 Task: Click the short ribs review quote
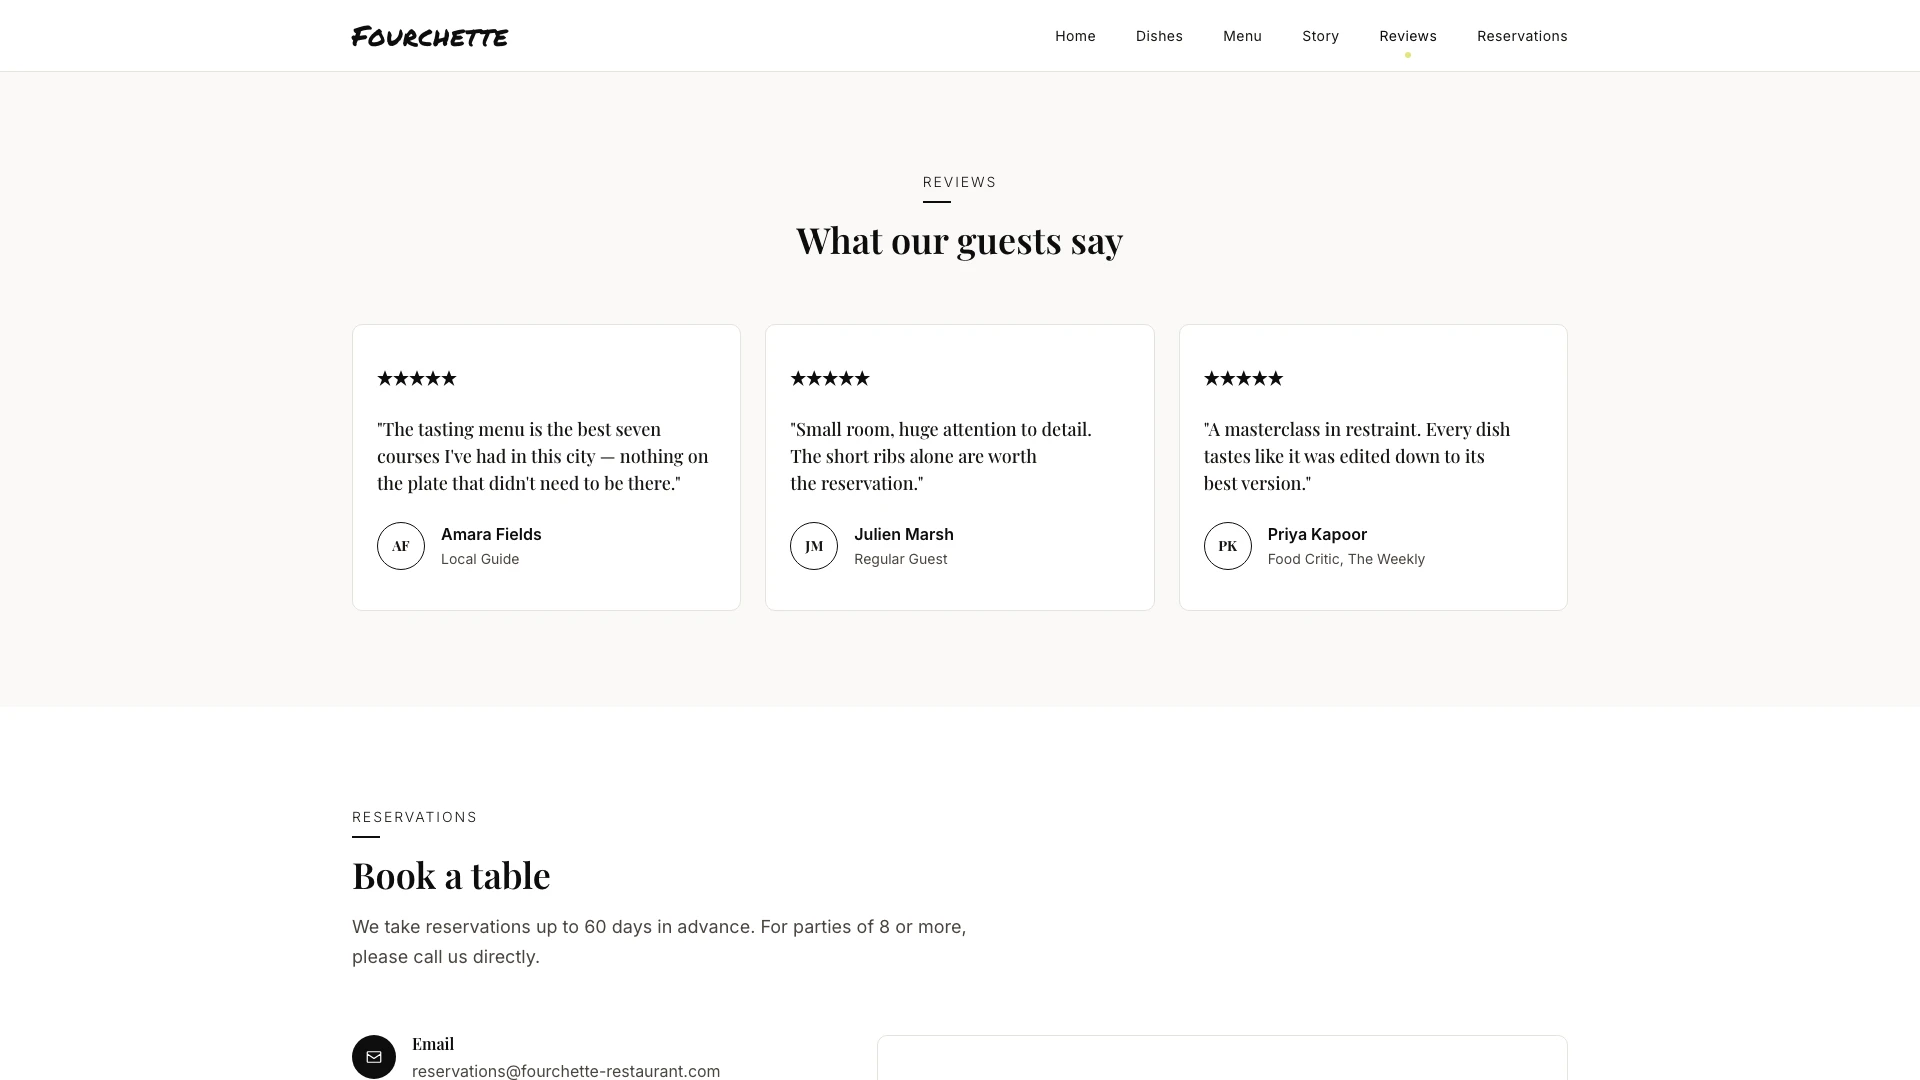(941, 456)
